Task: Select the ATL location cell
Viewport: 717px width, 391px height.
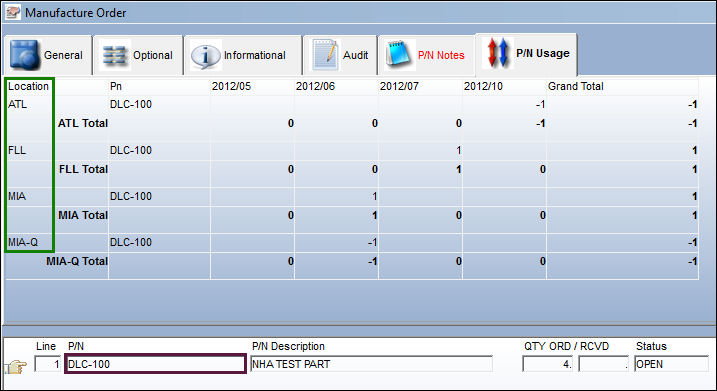Action: [x=18, y=104]
